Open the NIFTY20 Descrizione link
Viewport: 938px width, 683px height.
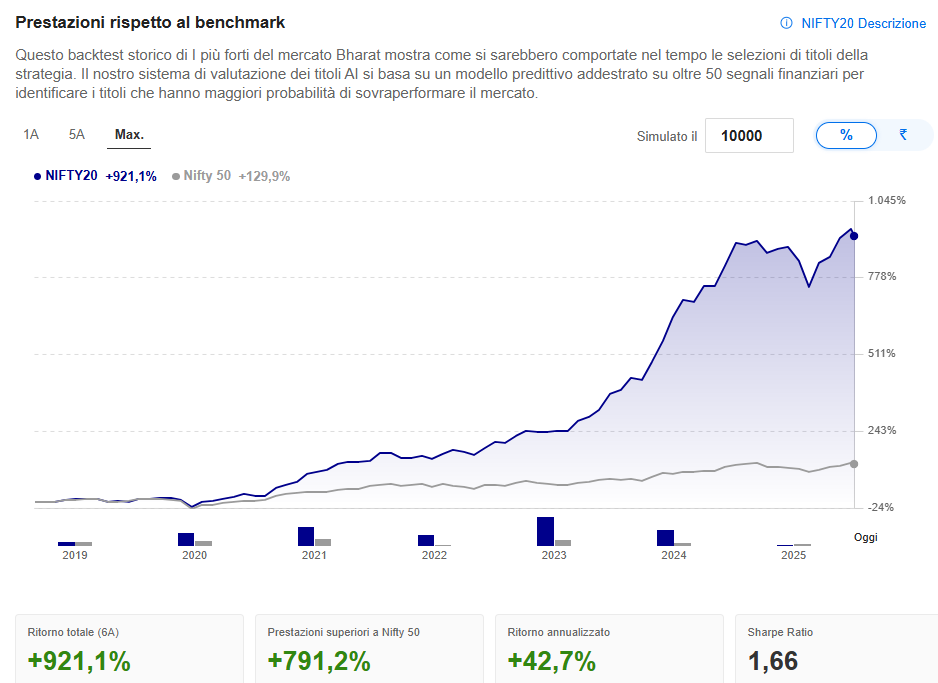point(863,23)
